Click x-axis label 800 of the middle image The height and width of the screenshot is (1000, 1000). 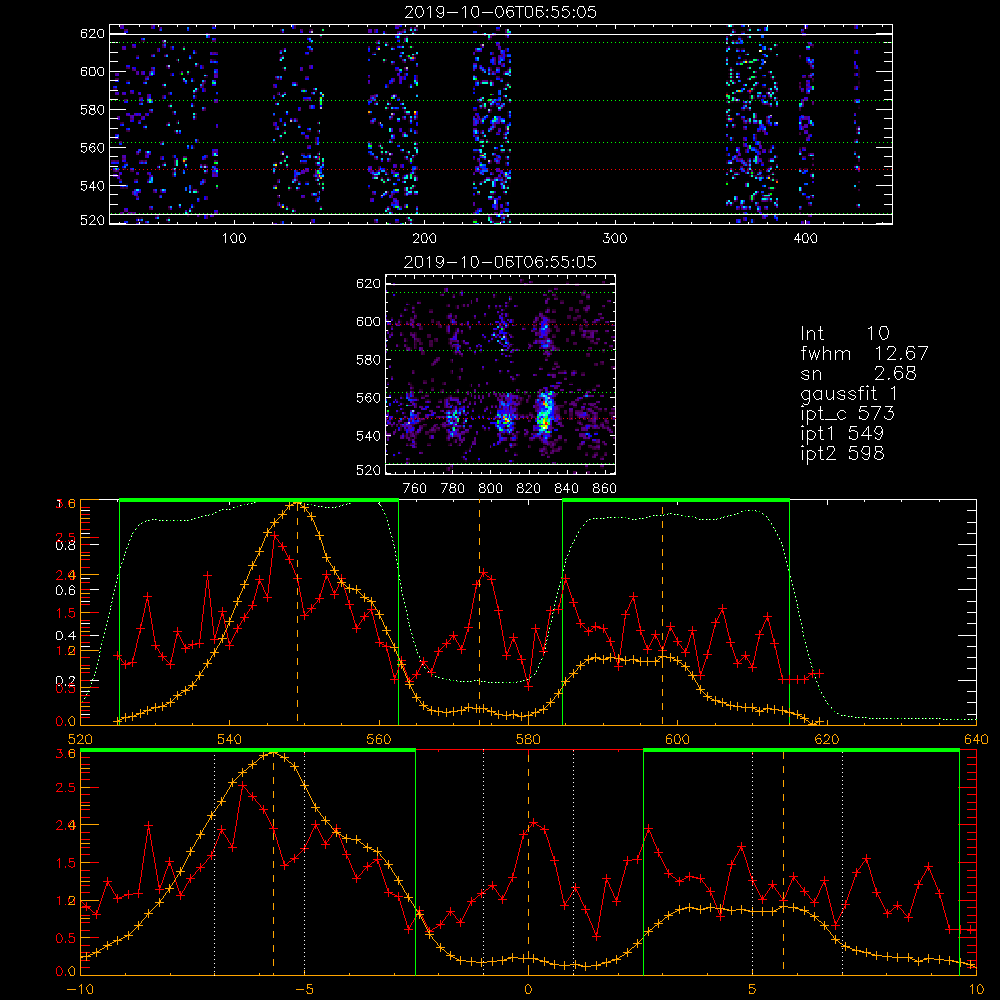[x=490, y=489]
